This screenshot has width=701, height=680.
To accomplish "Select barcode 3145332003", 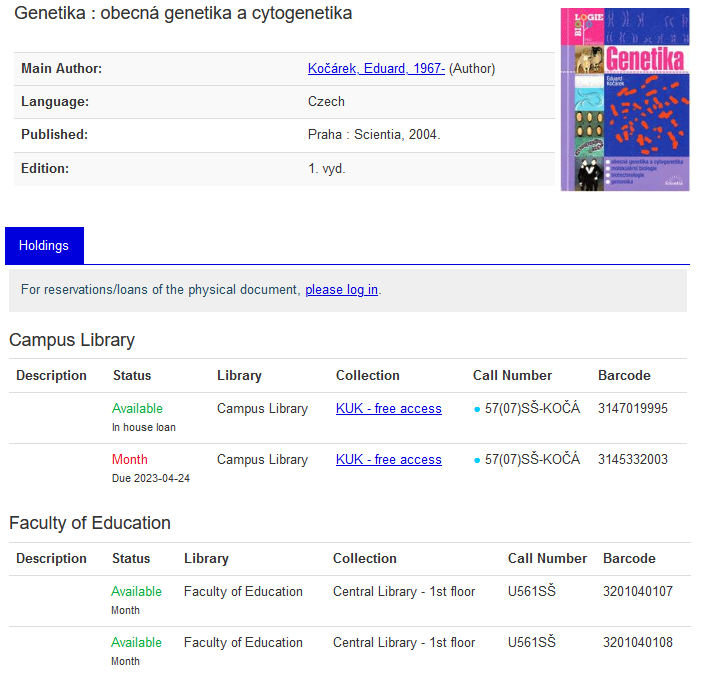I will [633, 459].
